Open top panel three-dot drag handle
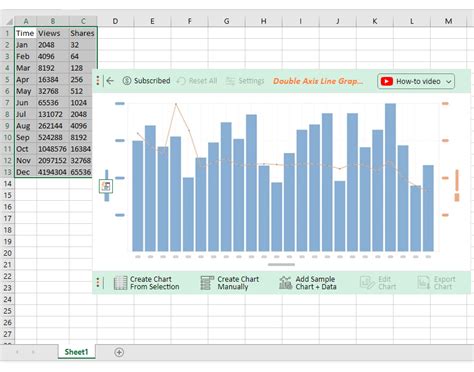474x372 pixels. [x=98, y=81]
